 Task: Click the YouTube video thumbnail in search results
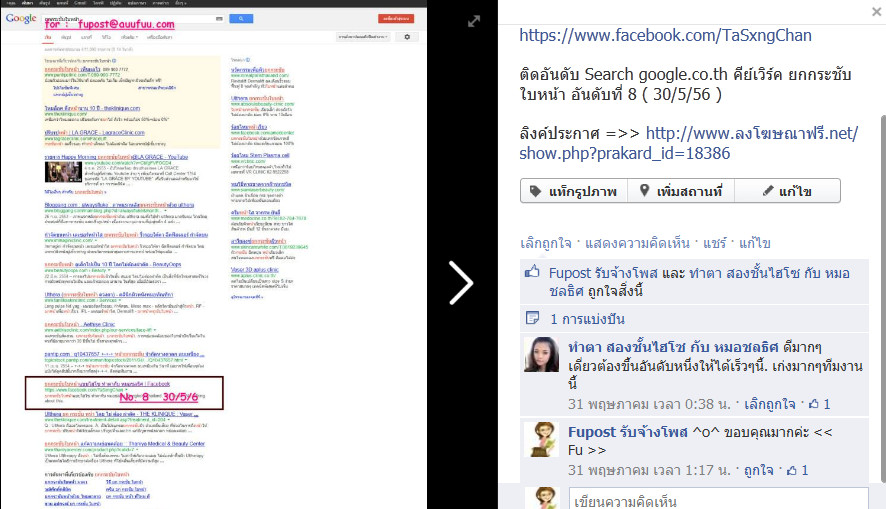pos(63,172)
